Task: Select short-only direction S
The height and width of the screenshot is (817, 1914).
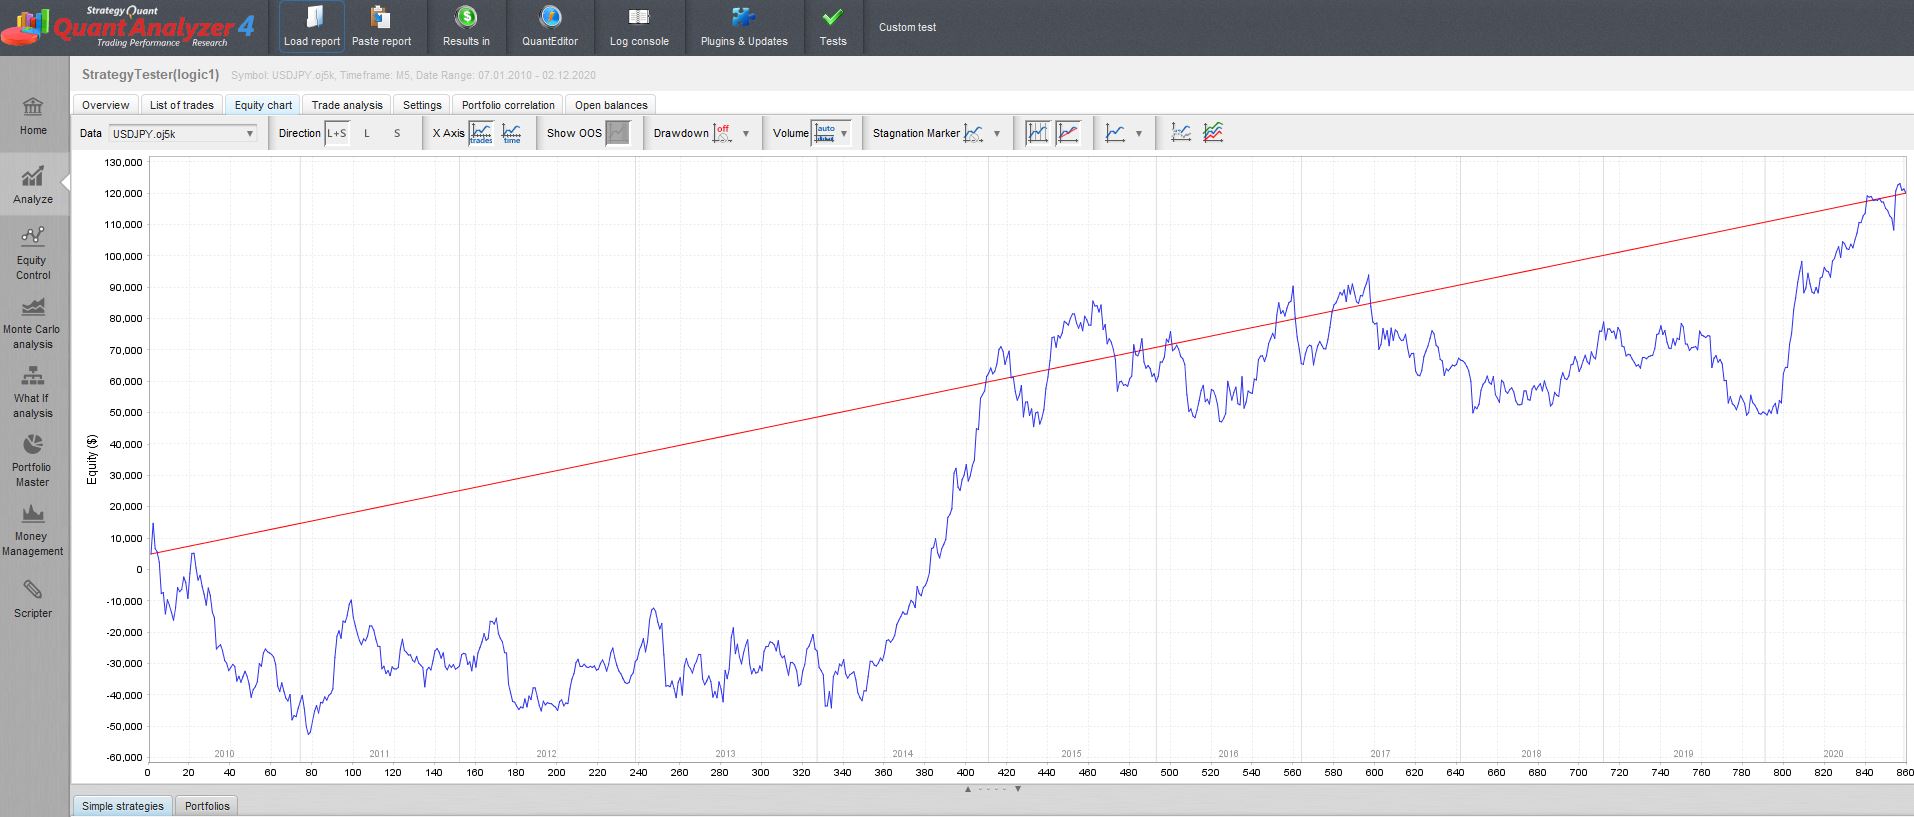Action: [397, 133]
